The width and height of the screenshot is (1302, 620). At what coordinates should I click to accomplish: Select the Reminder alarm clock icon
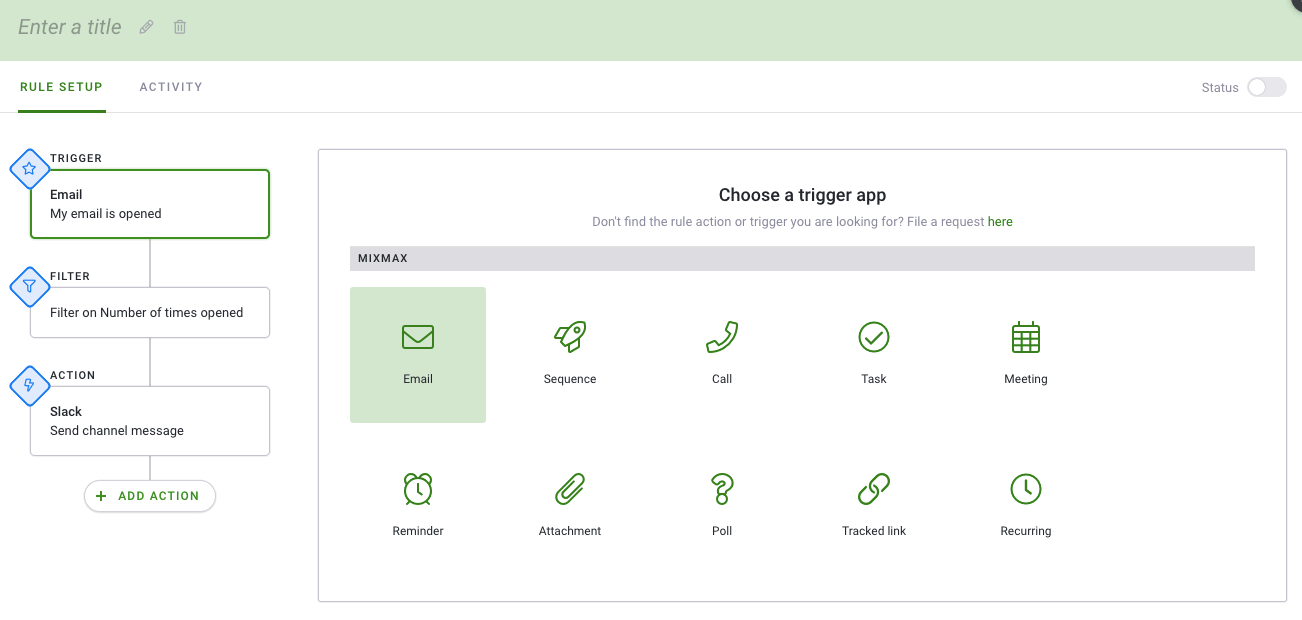[x=418, y=489]
